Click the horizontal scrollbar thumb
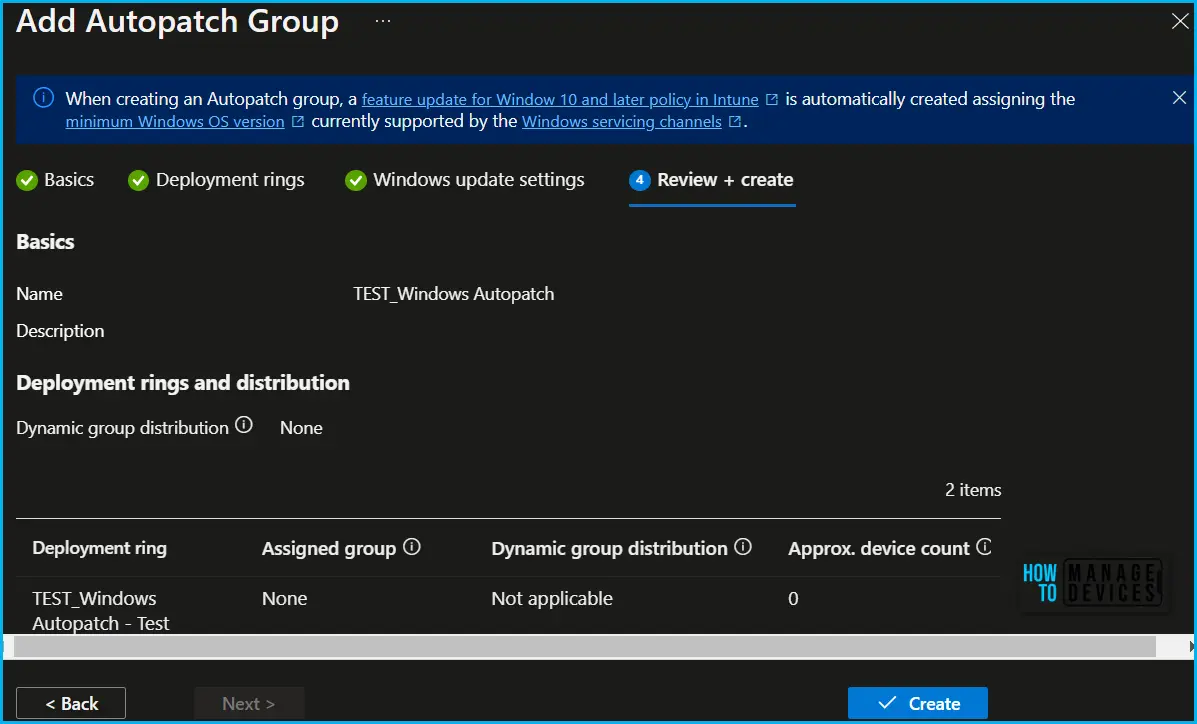Image resolution: width=1197 pixels, height=724 pixels. click(x=585, y=646)
